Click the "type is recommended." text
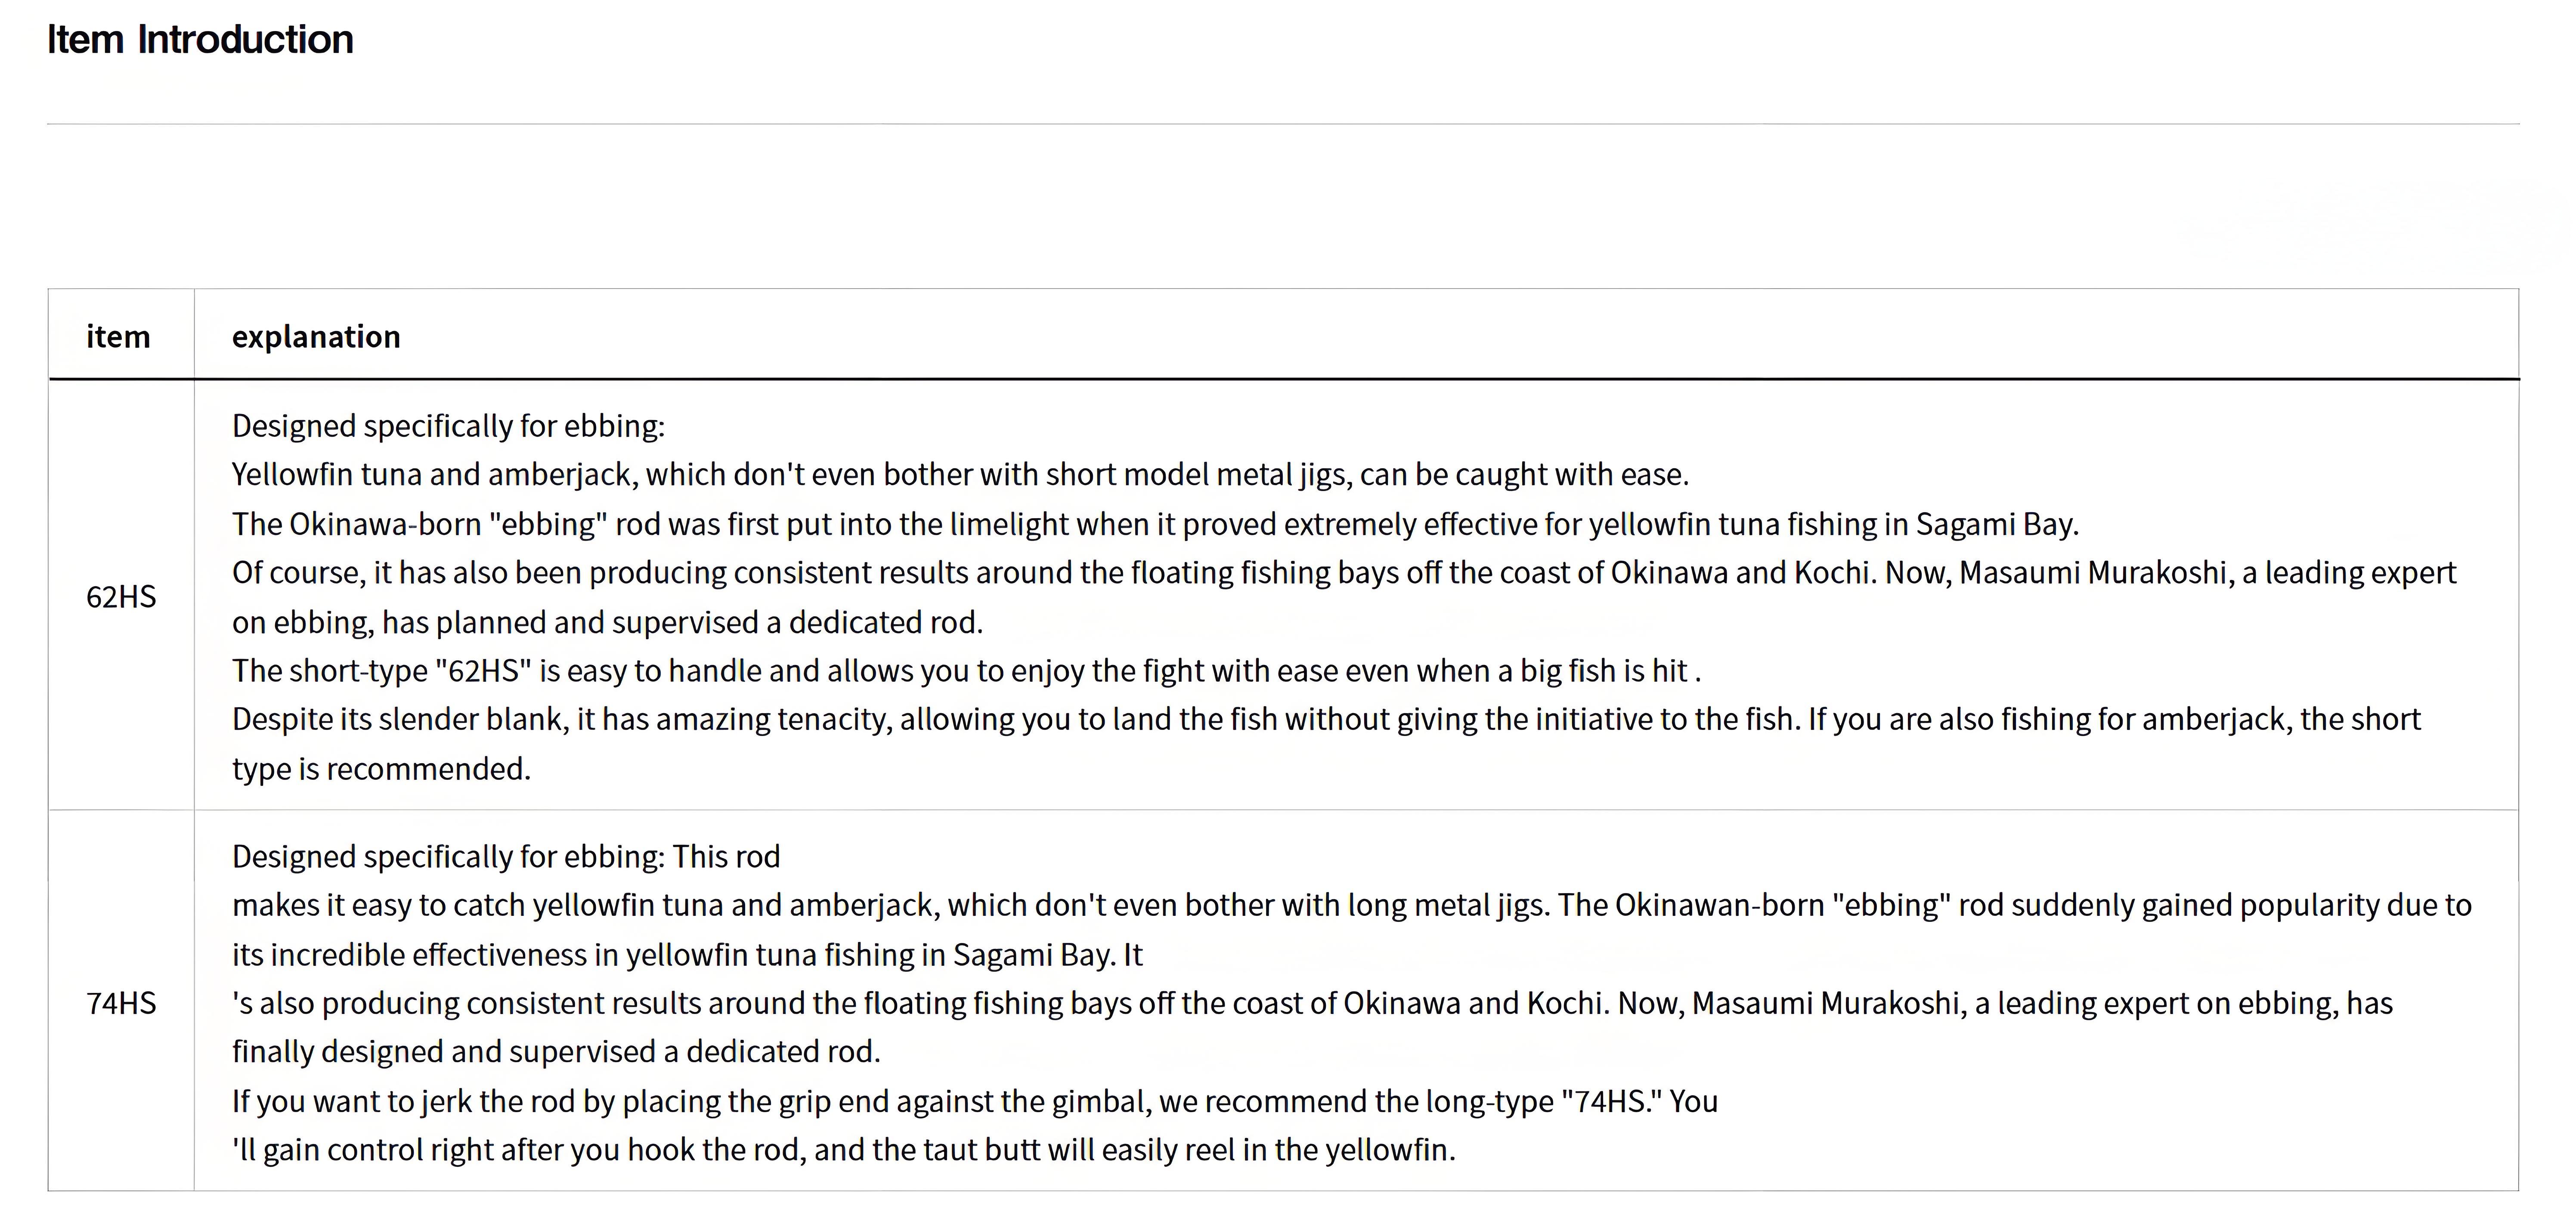Screen dimensions: 2576x1212 click(x=381, y=769)
